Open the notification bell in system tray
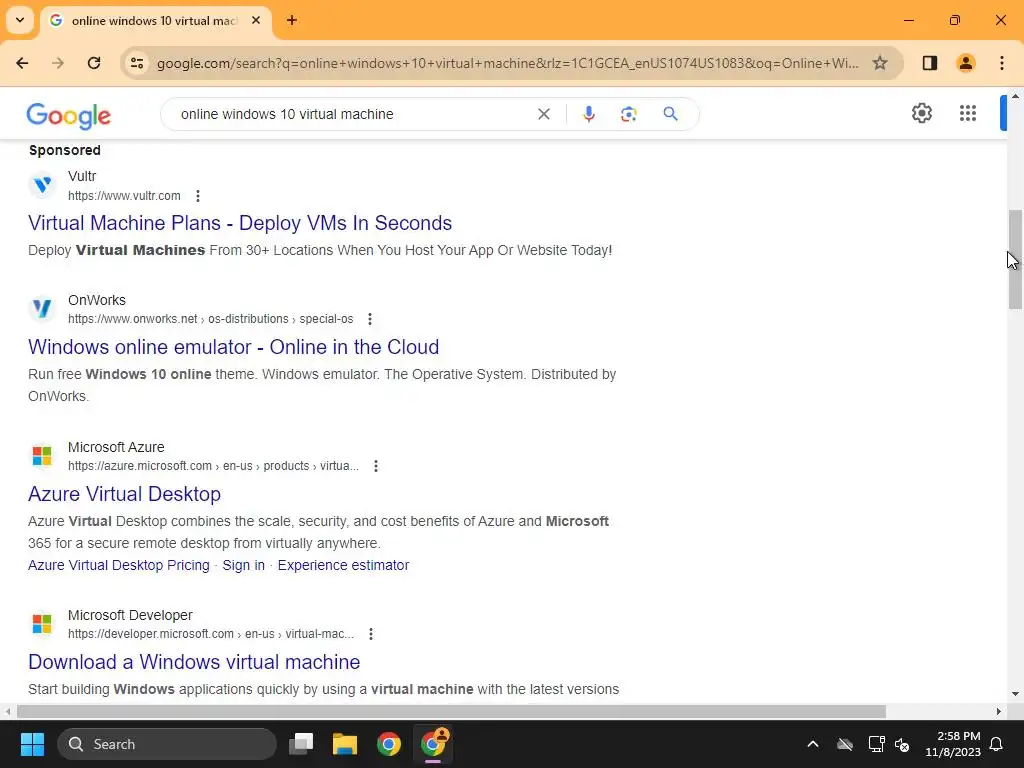The width and height of the screenshot is (1024, 768). pyautogui.click(x=997, y=744)
